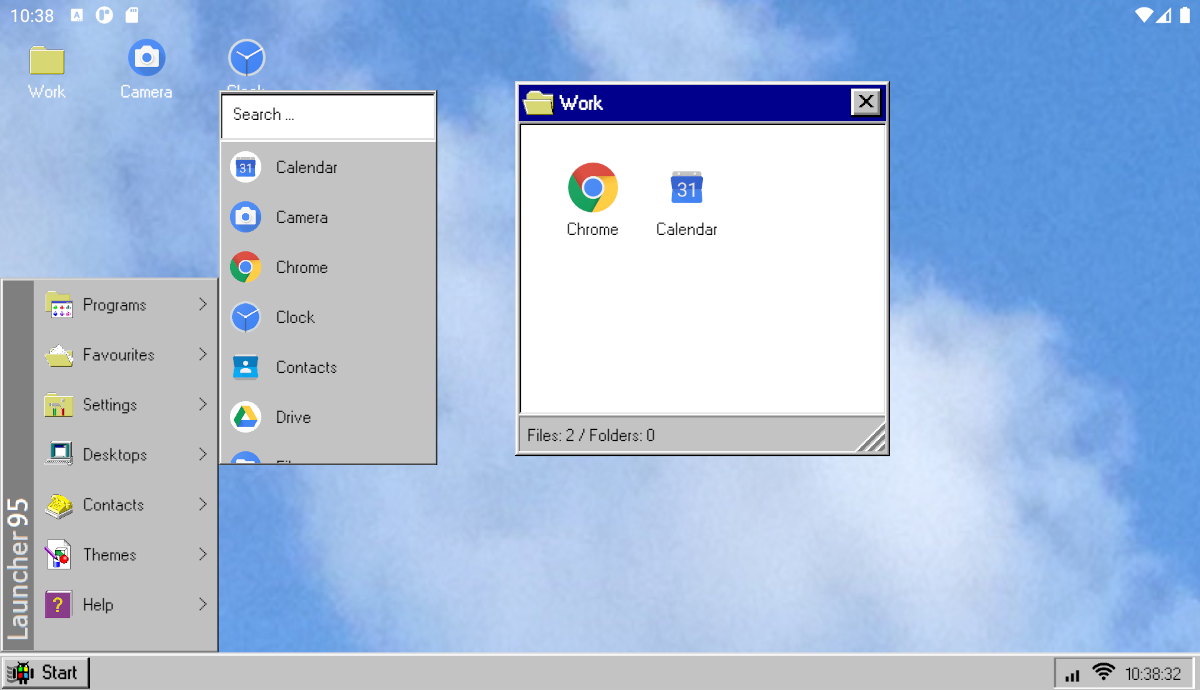The image size is (1200, 690).
Task: Expand the Programs submenu arrow
Action: point(203,305)
